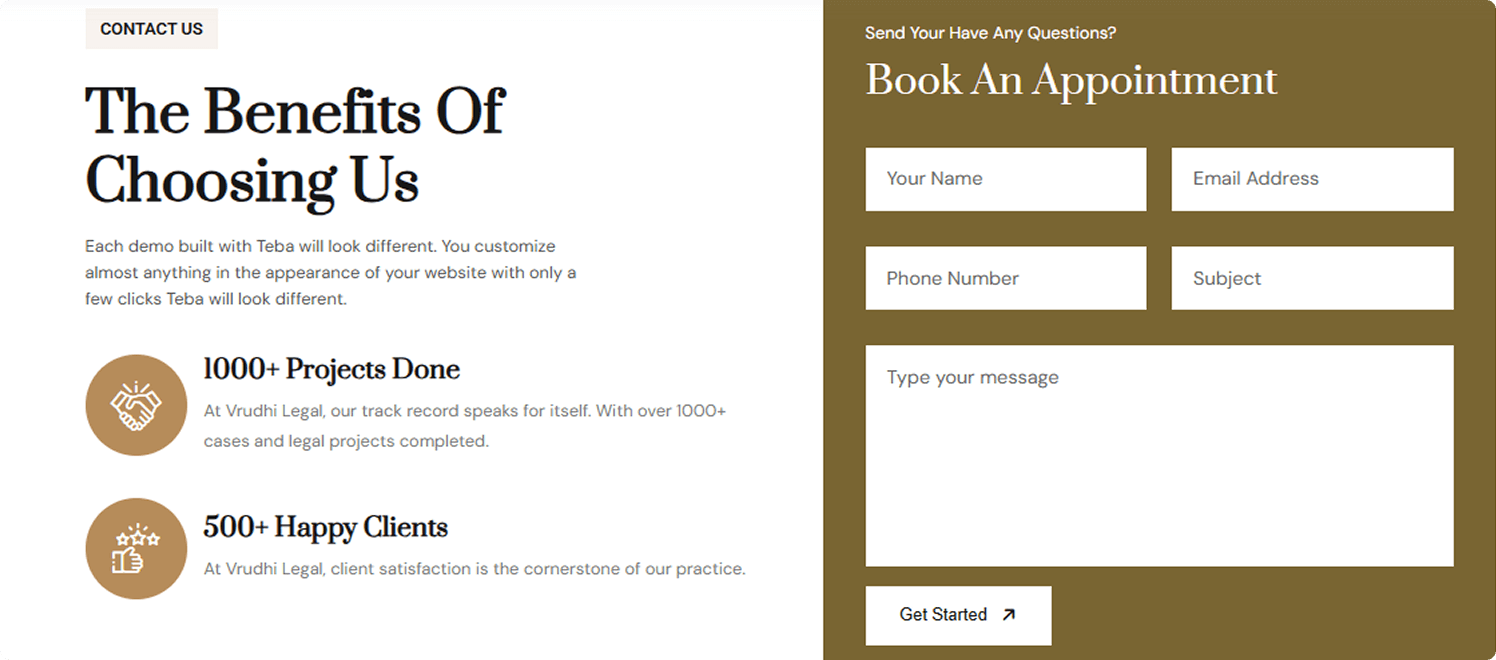Click the Get Started button label text
Viewport: 1496px width, 660px height.
(943, 615)
